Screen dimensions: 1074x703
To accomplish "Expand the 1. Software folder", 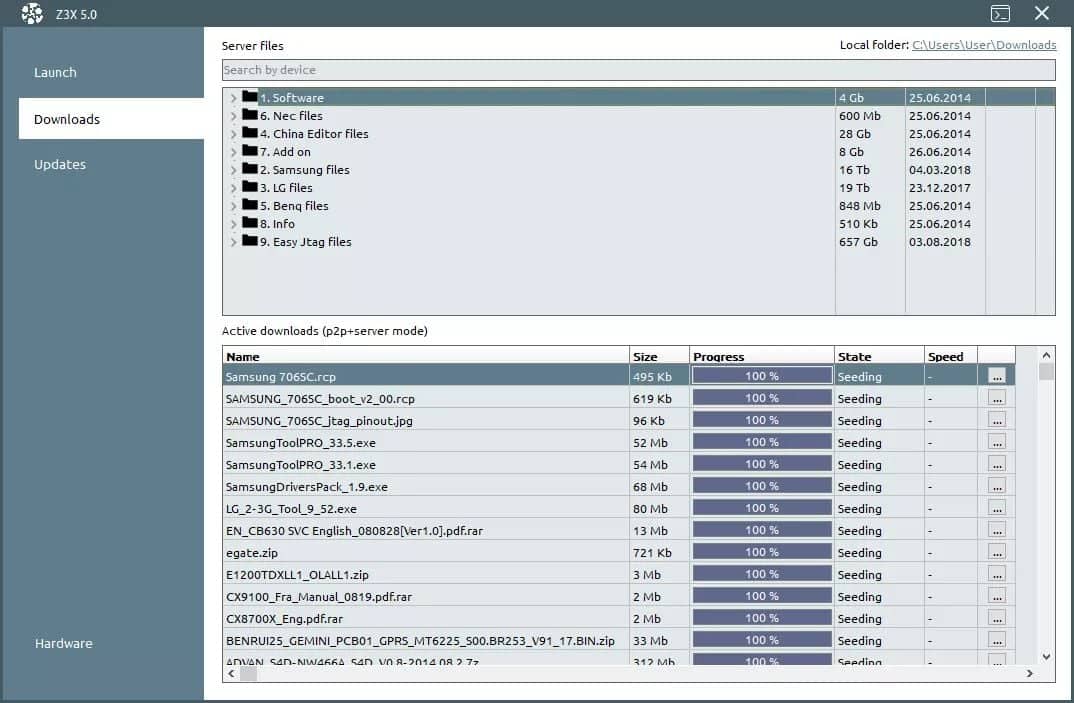I will coord(233,98).
